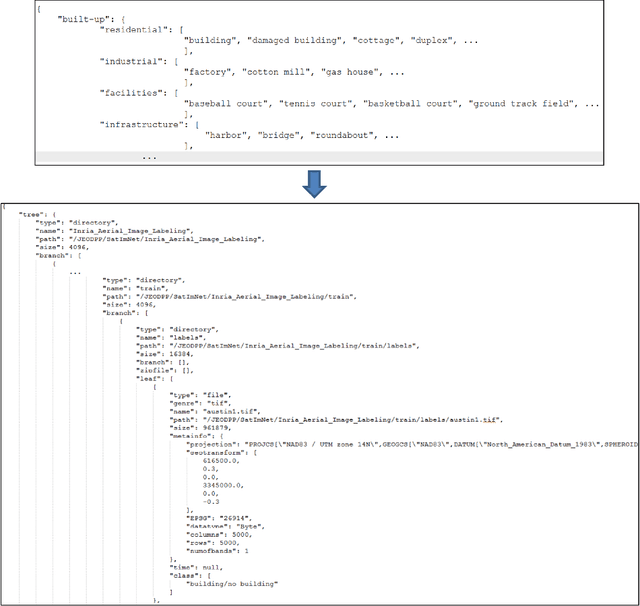Click the highlighted ellipsis line in top panel
This screenshot has width=640, height=606.
[x=148, y=157]
